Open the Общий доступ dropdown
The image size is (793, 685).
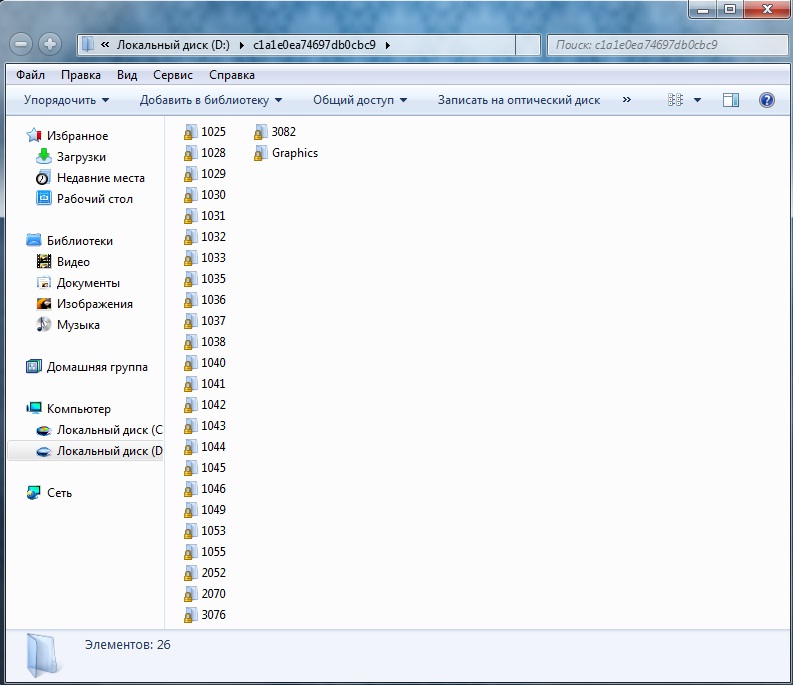tap(360, 100)
